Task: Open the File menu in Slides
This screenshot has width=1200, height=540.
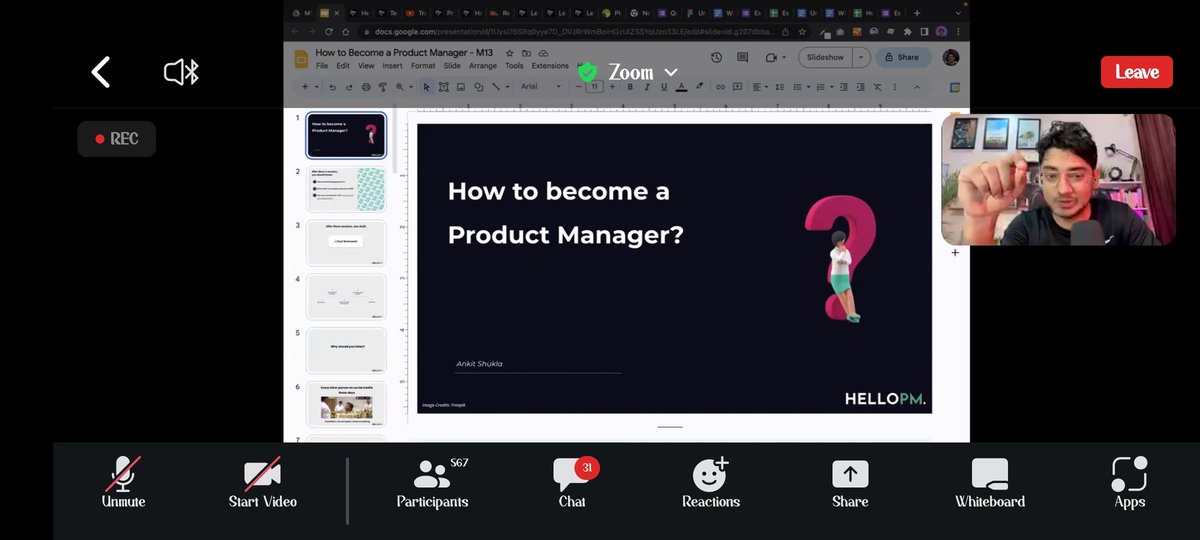Action: click(x=322, y=66)
